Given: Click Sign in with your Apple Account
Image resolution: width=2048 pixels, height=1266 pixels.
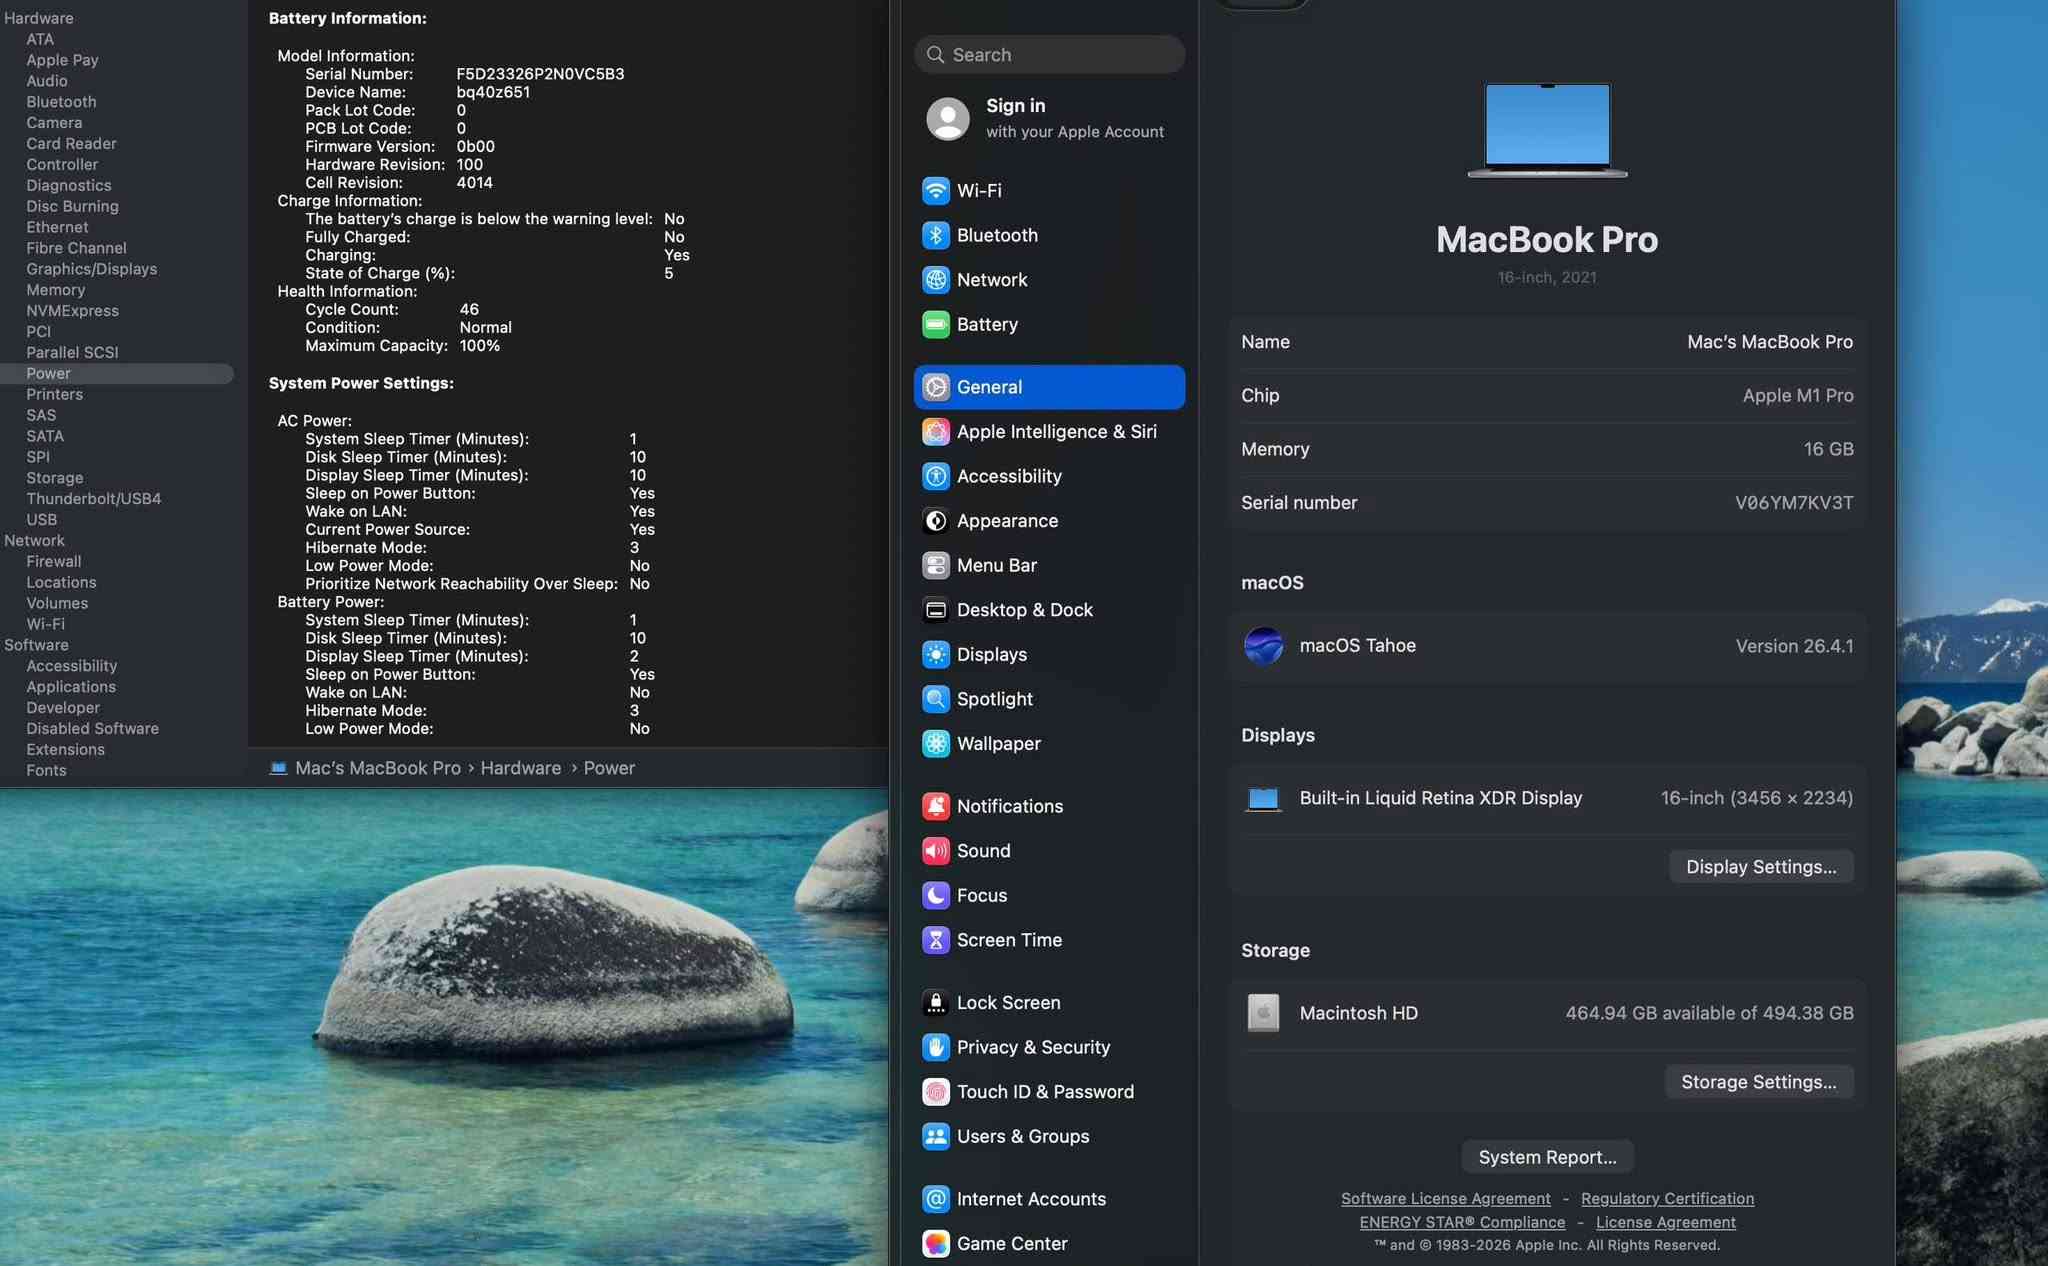Looking at the screenshot, I should pyautogui.click(x=1048, y=118).
